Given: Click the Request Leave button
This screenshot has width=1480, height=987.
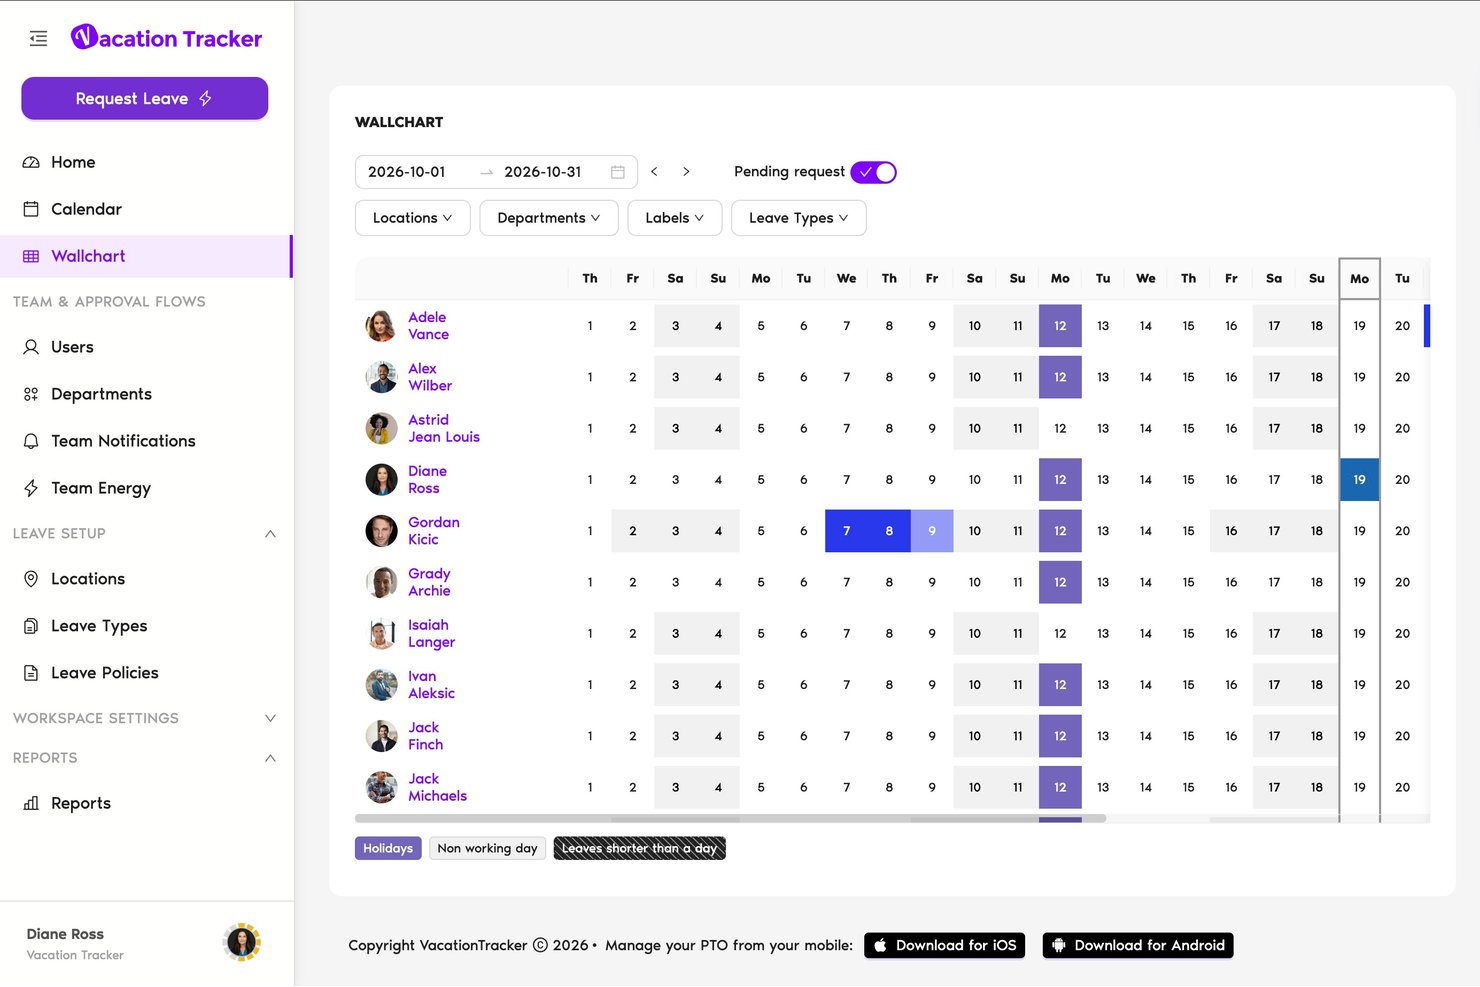Looking at the screenshot, I should 145,98.
